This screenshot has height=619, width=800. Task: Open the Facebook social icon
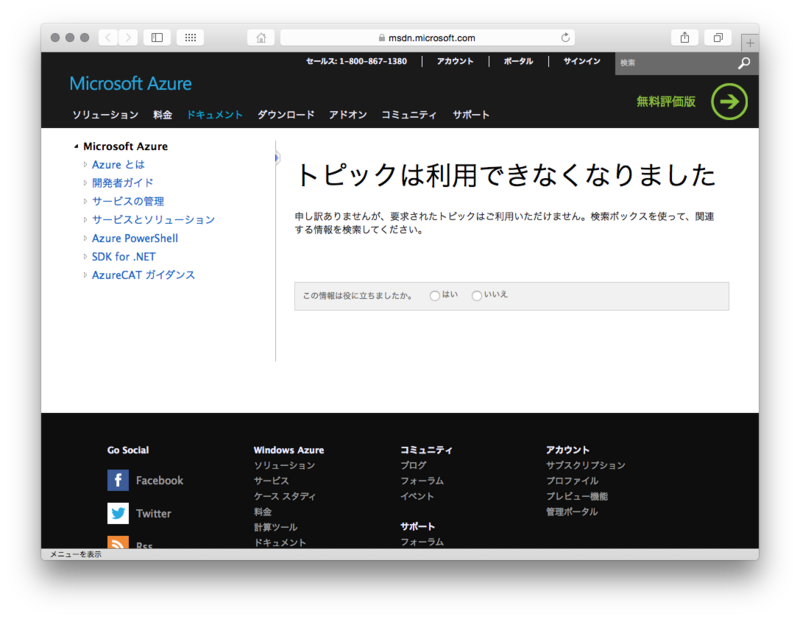pyautogui.click(x=118, y=480)
